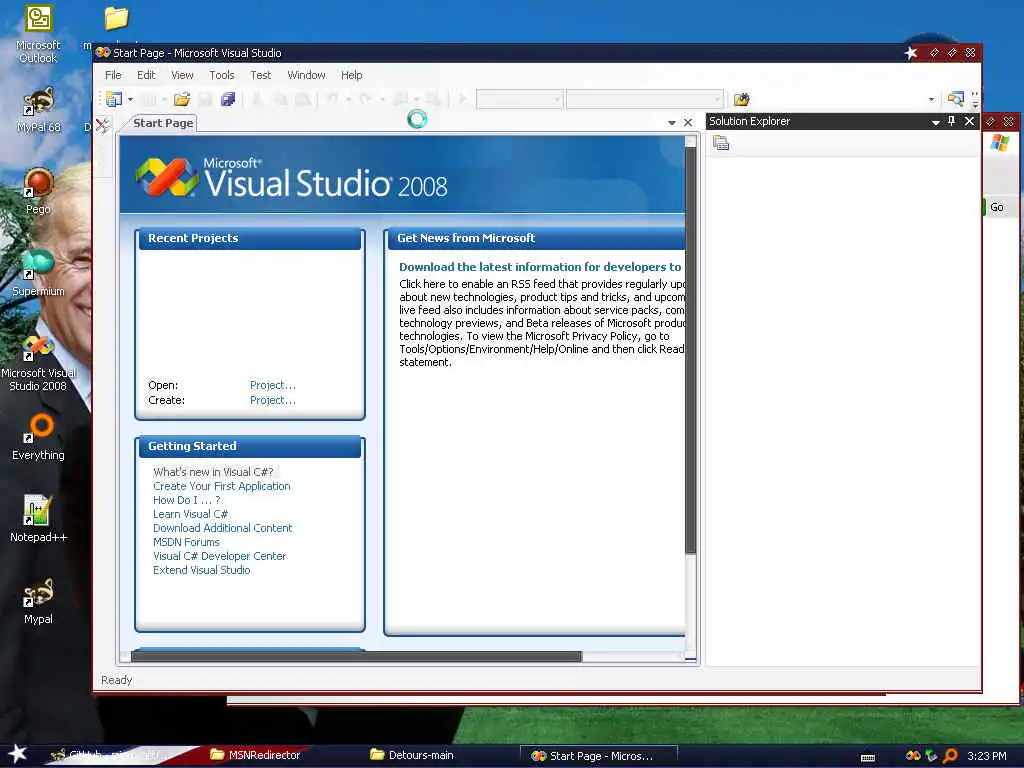Open the Solution Configurations combo box
Screen dimensions: 1024x768
pyautogui.click(x=519, y=99)
